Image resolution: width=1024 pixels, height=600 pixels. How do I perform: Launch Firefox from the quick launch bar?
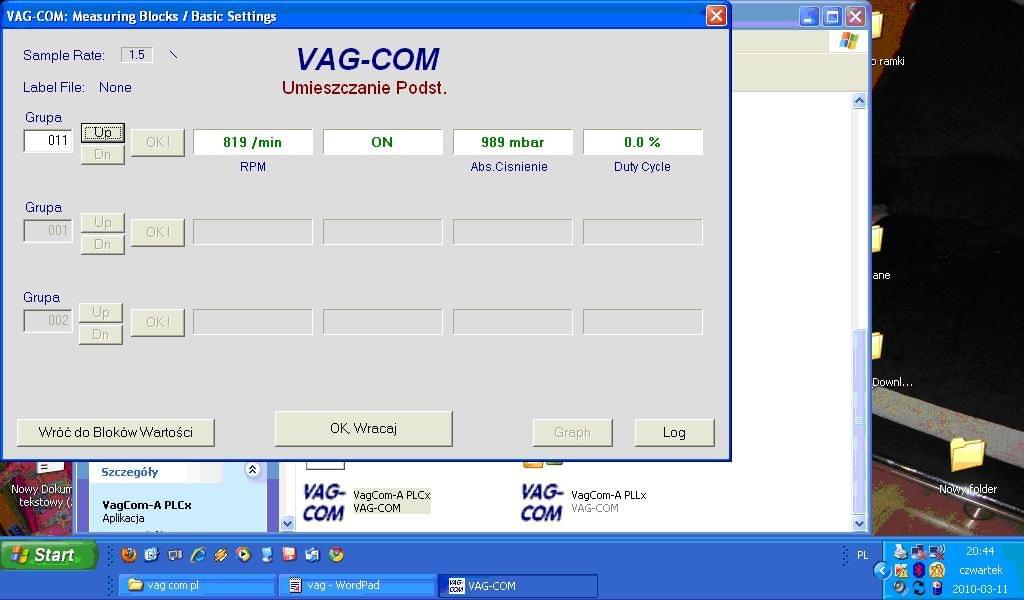[129, 555]
